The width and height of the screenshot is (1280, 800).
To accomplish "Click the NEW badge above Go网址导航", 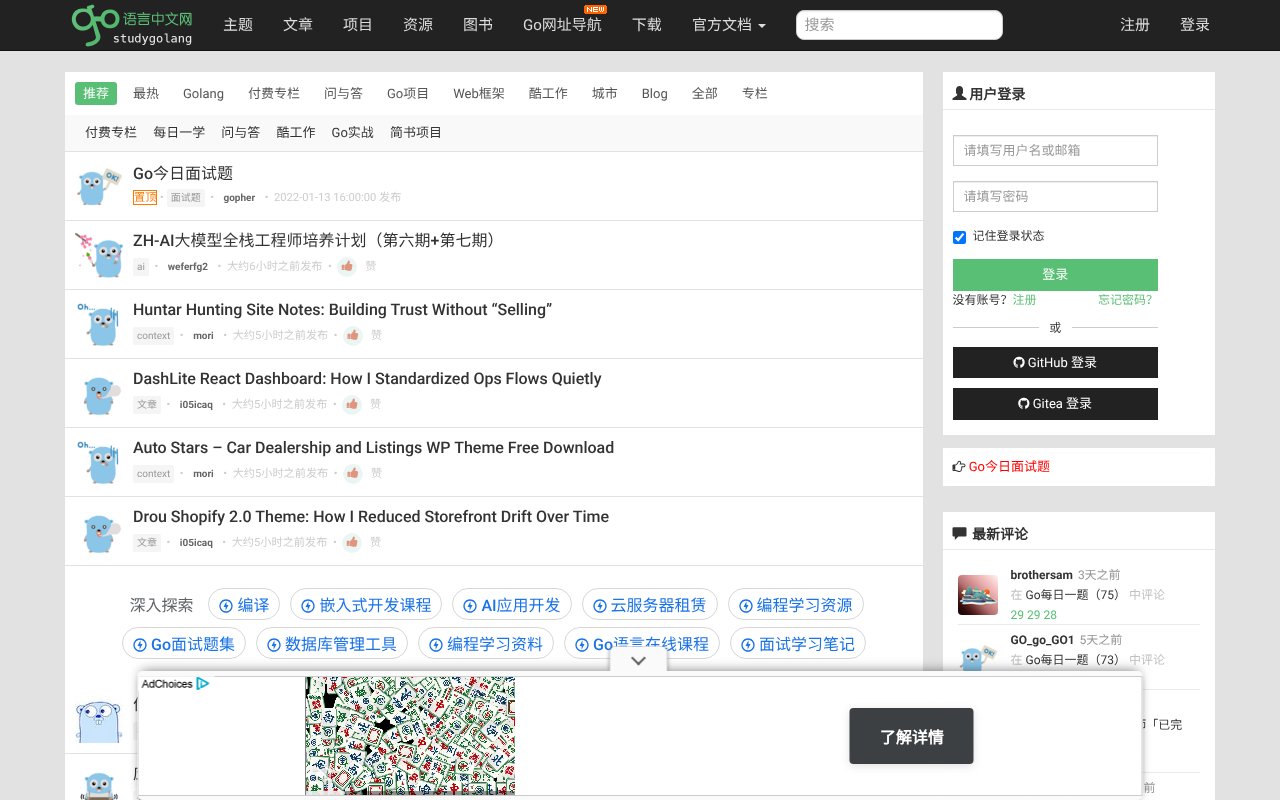I will [x=595, y=9].
